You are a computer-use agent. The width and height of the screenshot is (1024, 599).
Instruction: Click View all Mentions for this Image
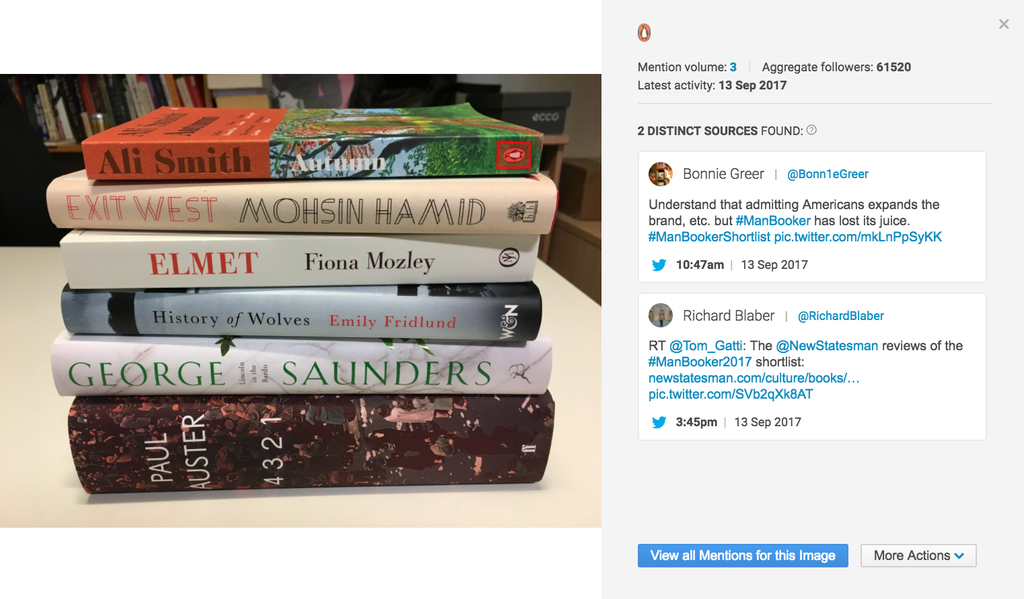pos(743,556)
